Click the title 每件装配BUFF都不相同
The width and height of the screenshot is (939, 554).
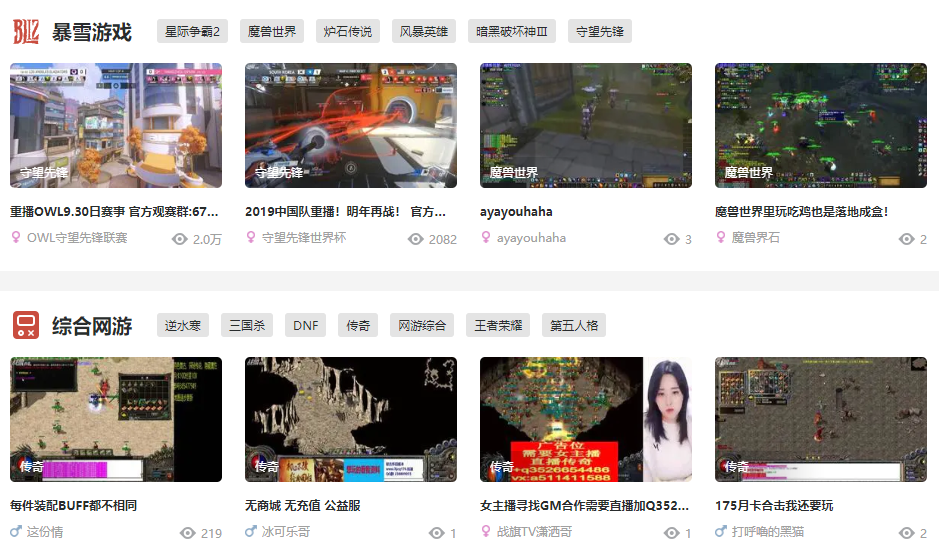(x=74, y=505)
